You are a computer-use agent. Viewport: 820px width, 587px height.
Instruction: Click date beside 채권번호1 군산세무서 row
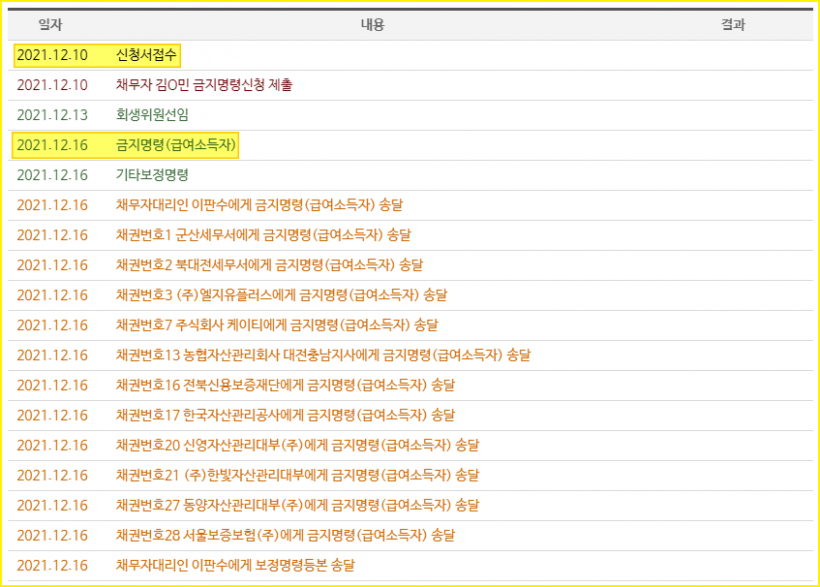[52, 235]
